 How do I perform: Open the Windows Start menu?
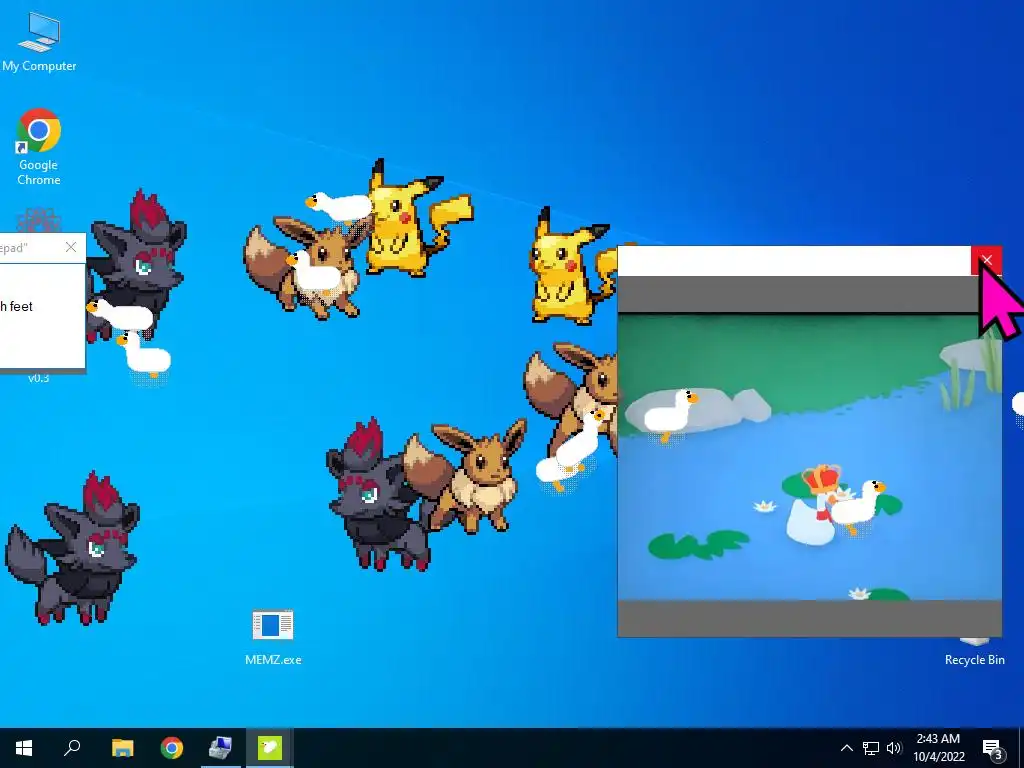point(24,748)
